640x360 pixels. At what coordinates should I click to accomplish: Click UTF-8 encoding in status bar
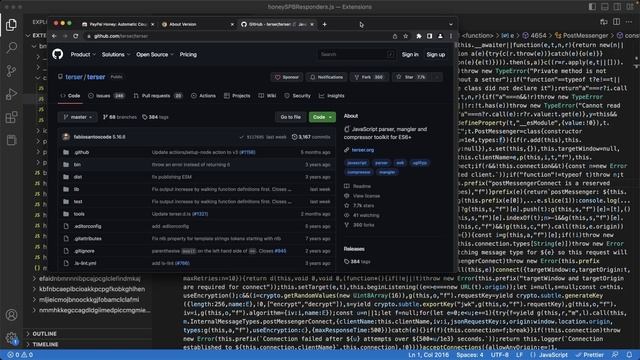[x=500, y=355]
